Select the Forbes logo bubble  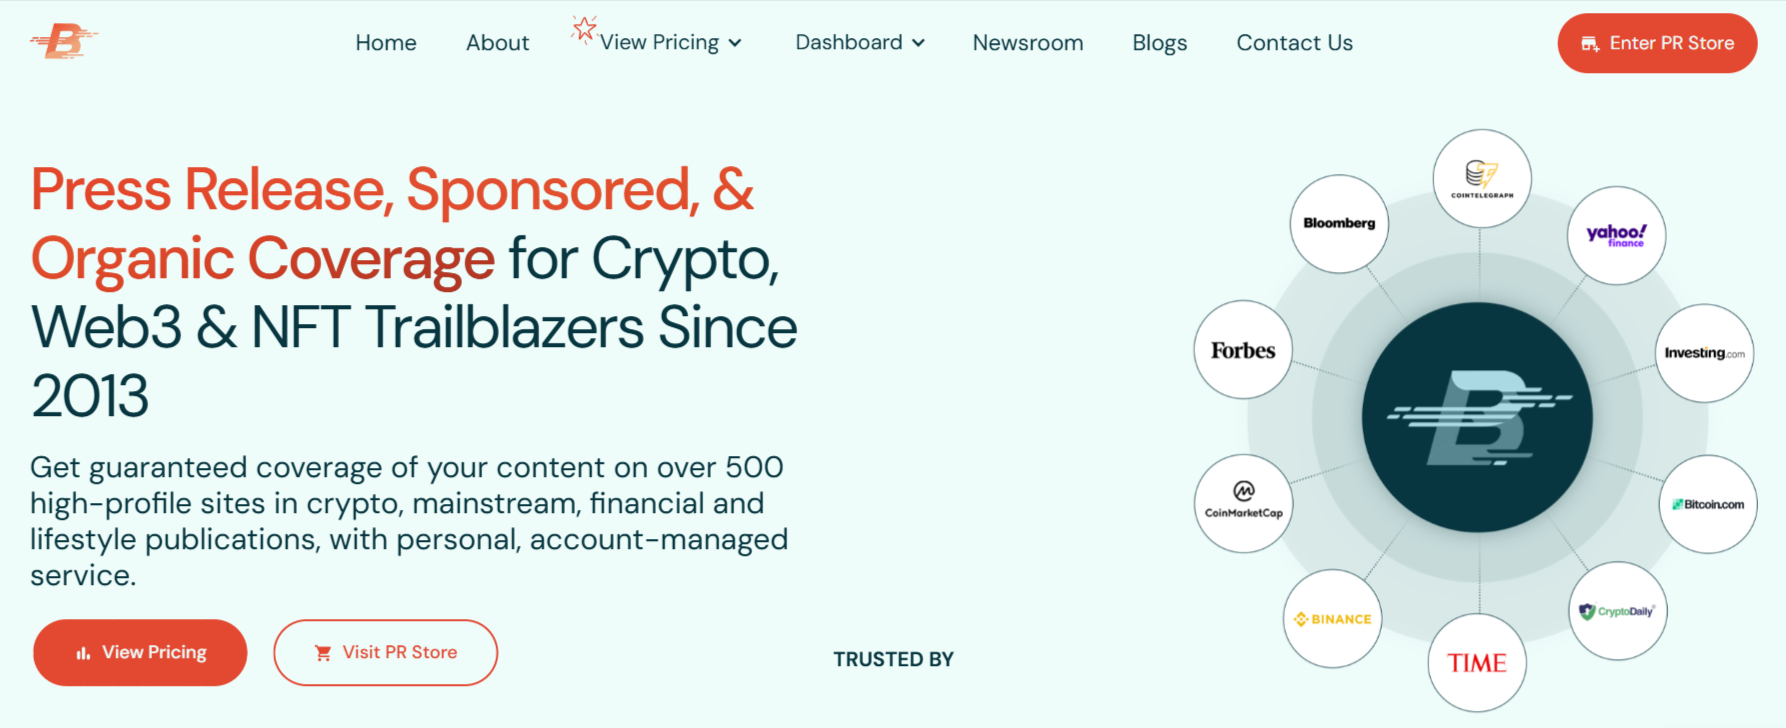pyautogui.click(x=1243, y=351)
